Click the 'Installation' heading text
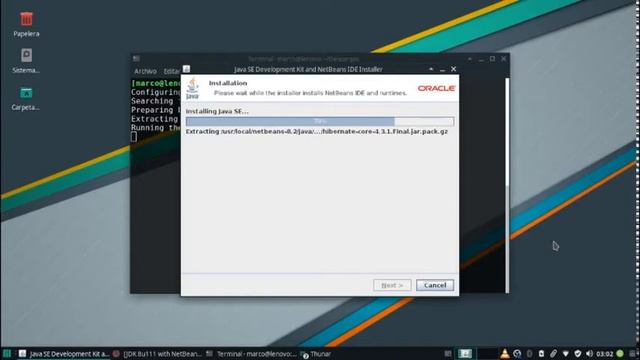 tap(228, 83)
